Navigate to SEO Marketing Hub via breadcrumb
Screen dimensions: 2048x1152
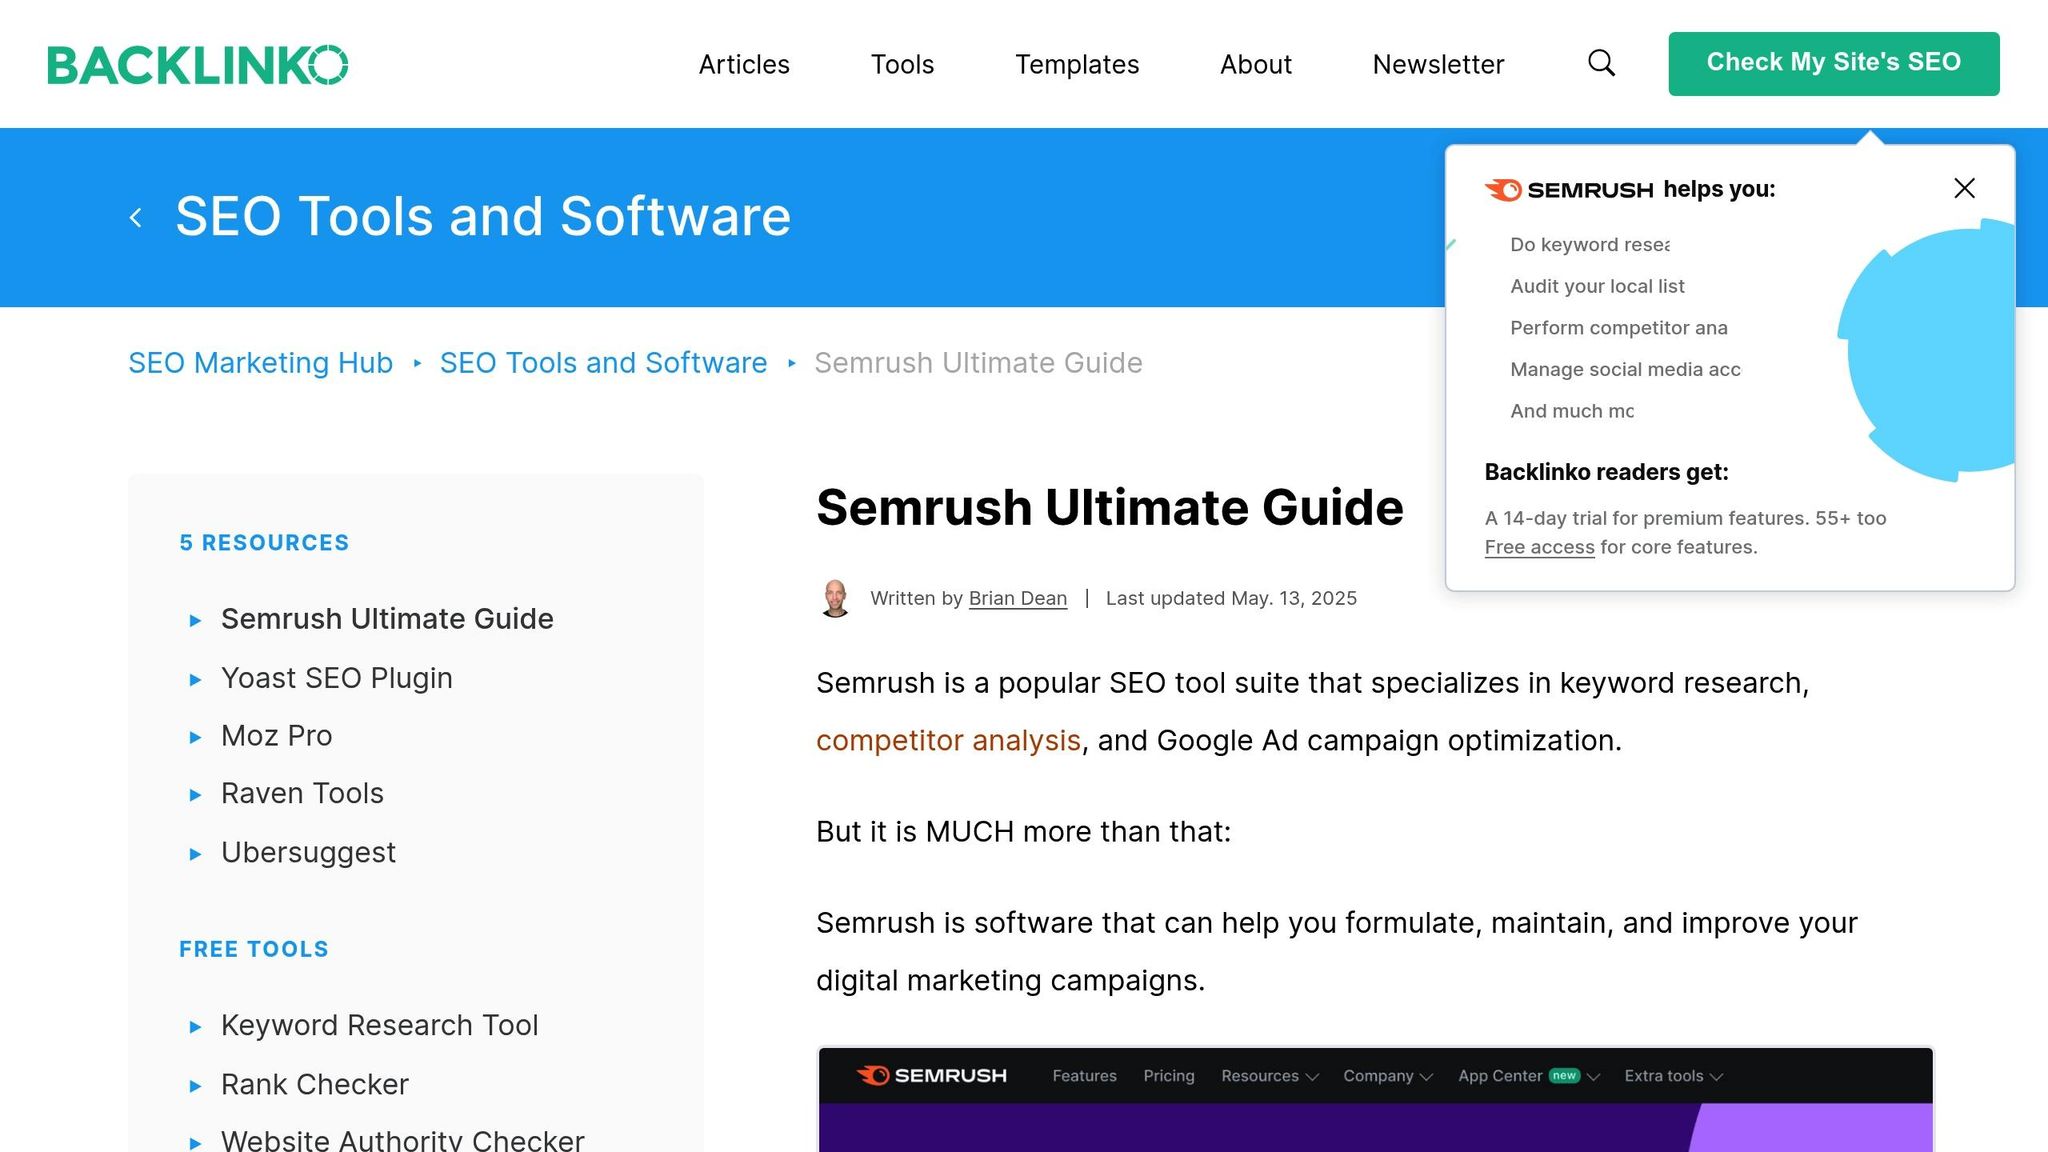(x=260, y=362)
